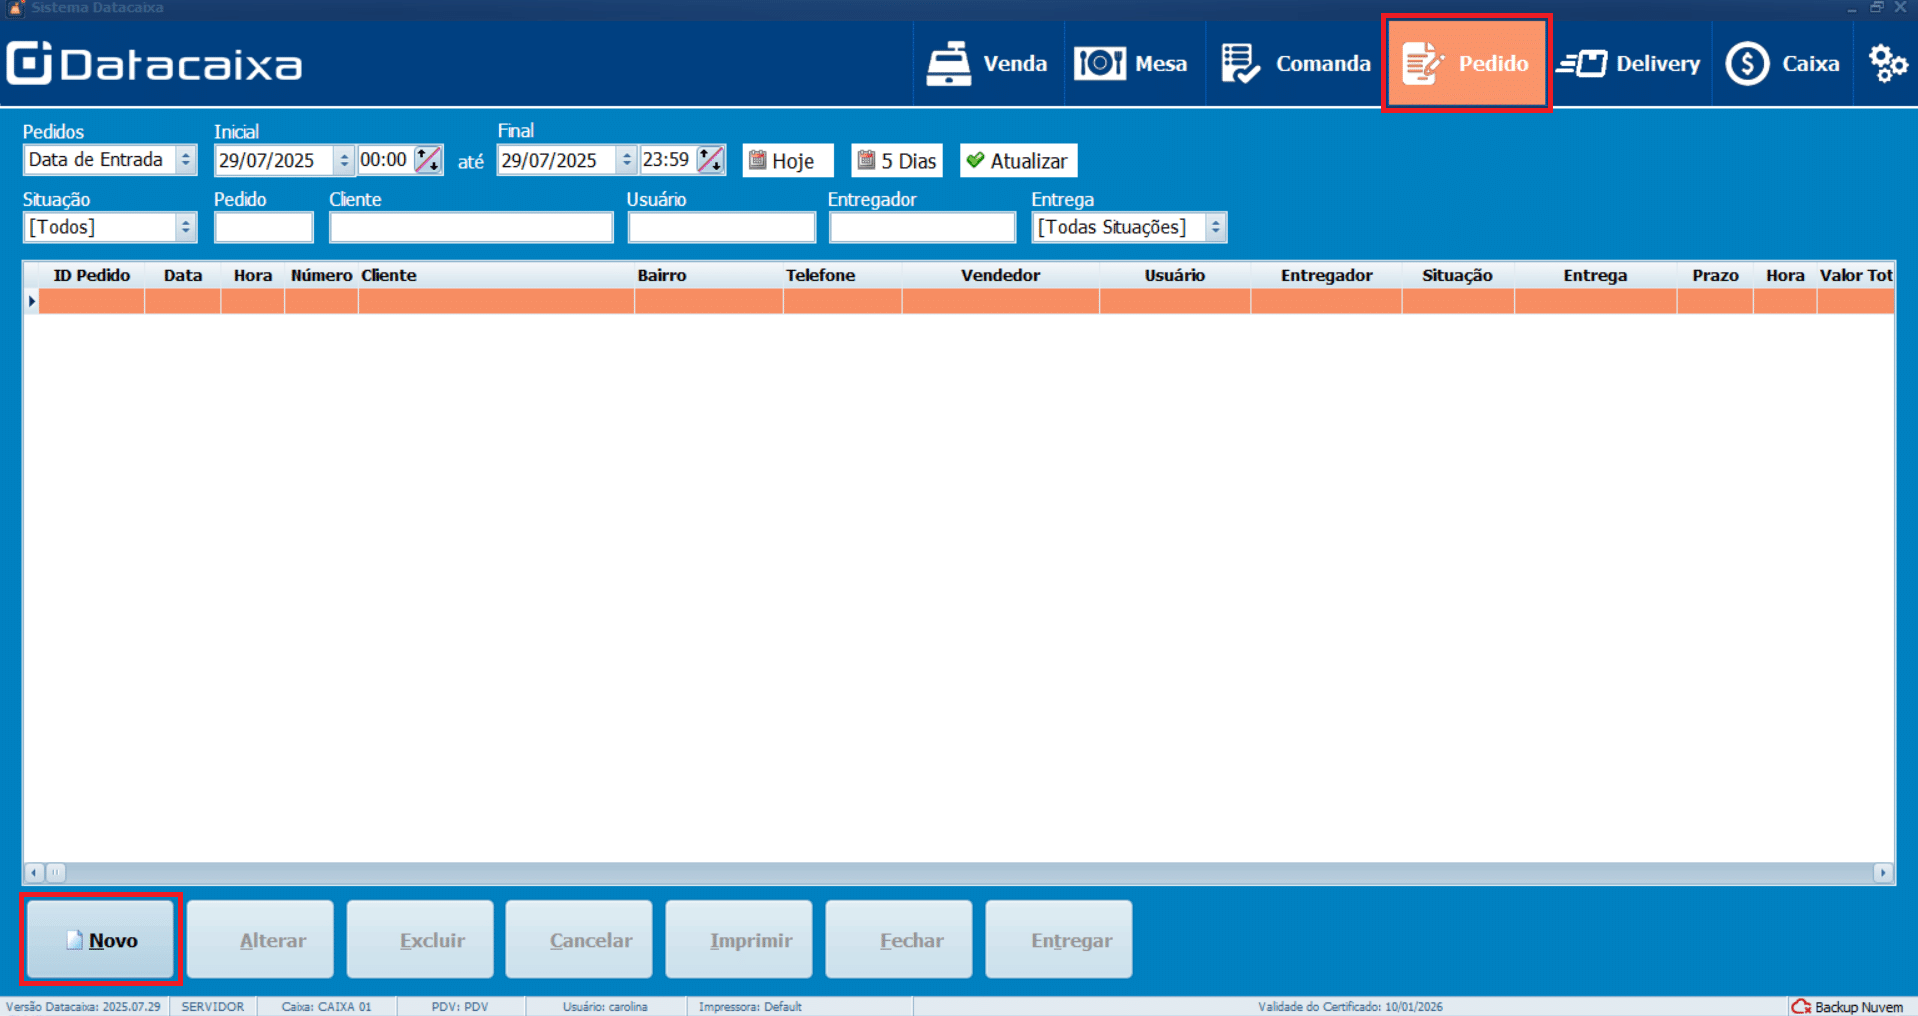This screenshot has height=1016, width=1918.
Task: Open the Inicial date picker arrow
Action: tap(343, 161)
